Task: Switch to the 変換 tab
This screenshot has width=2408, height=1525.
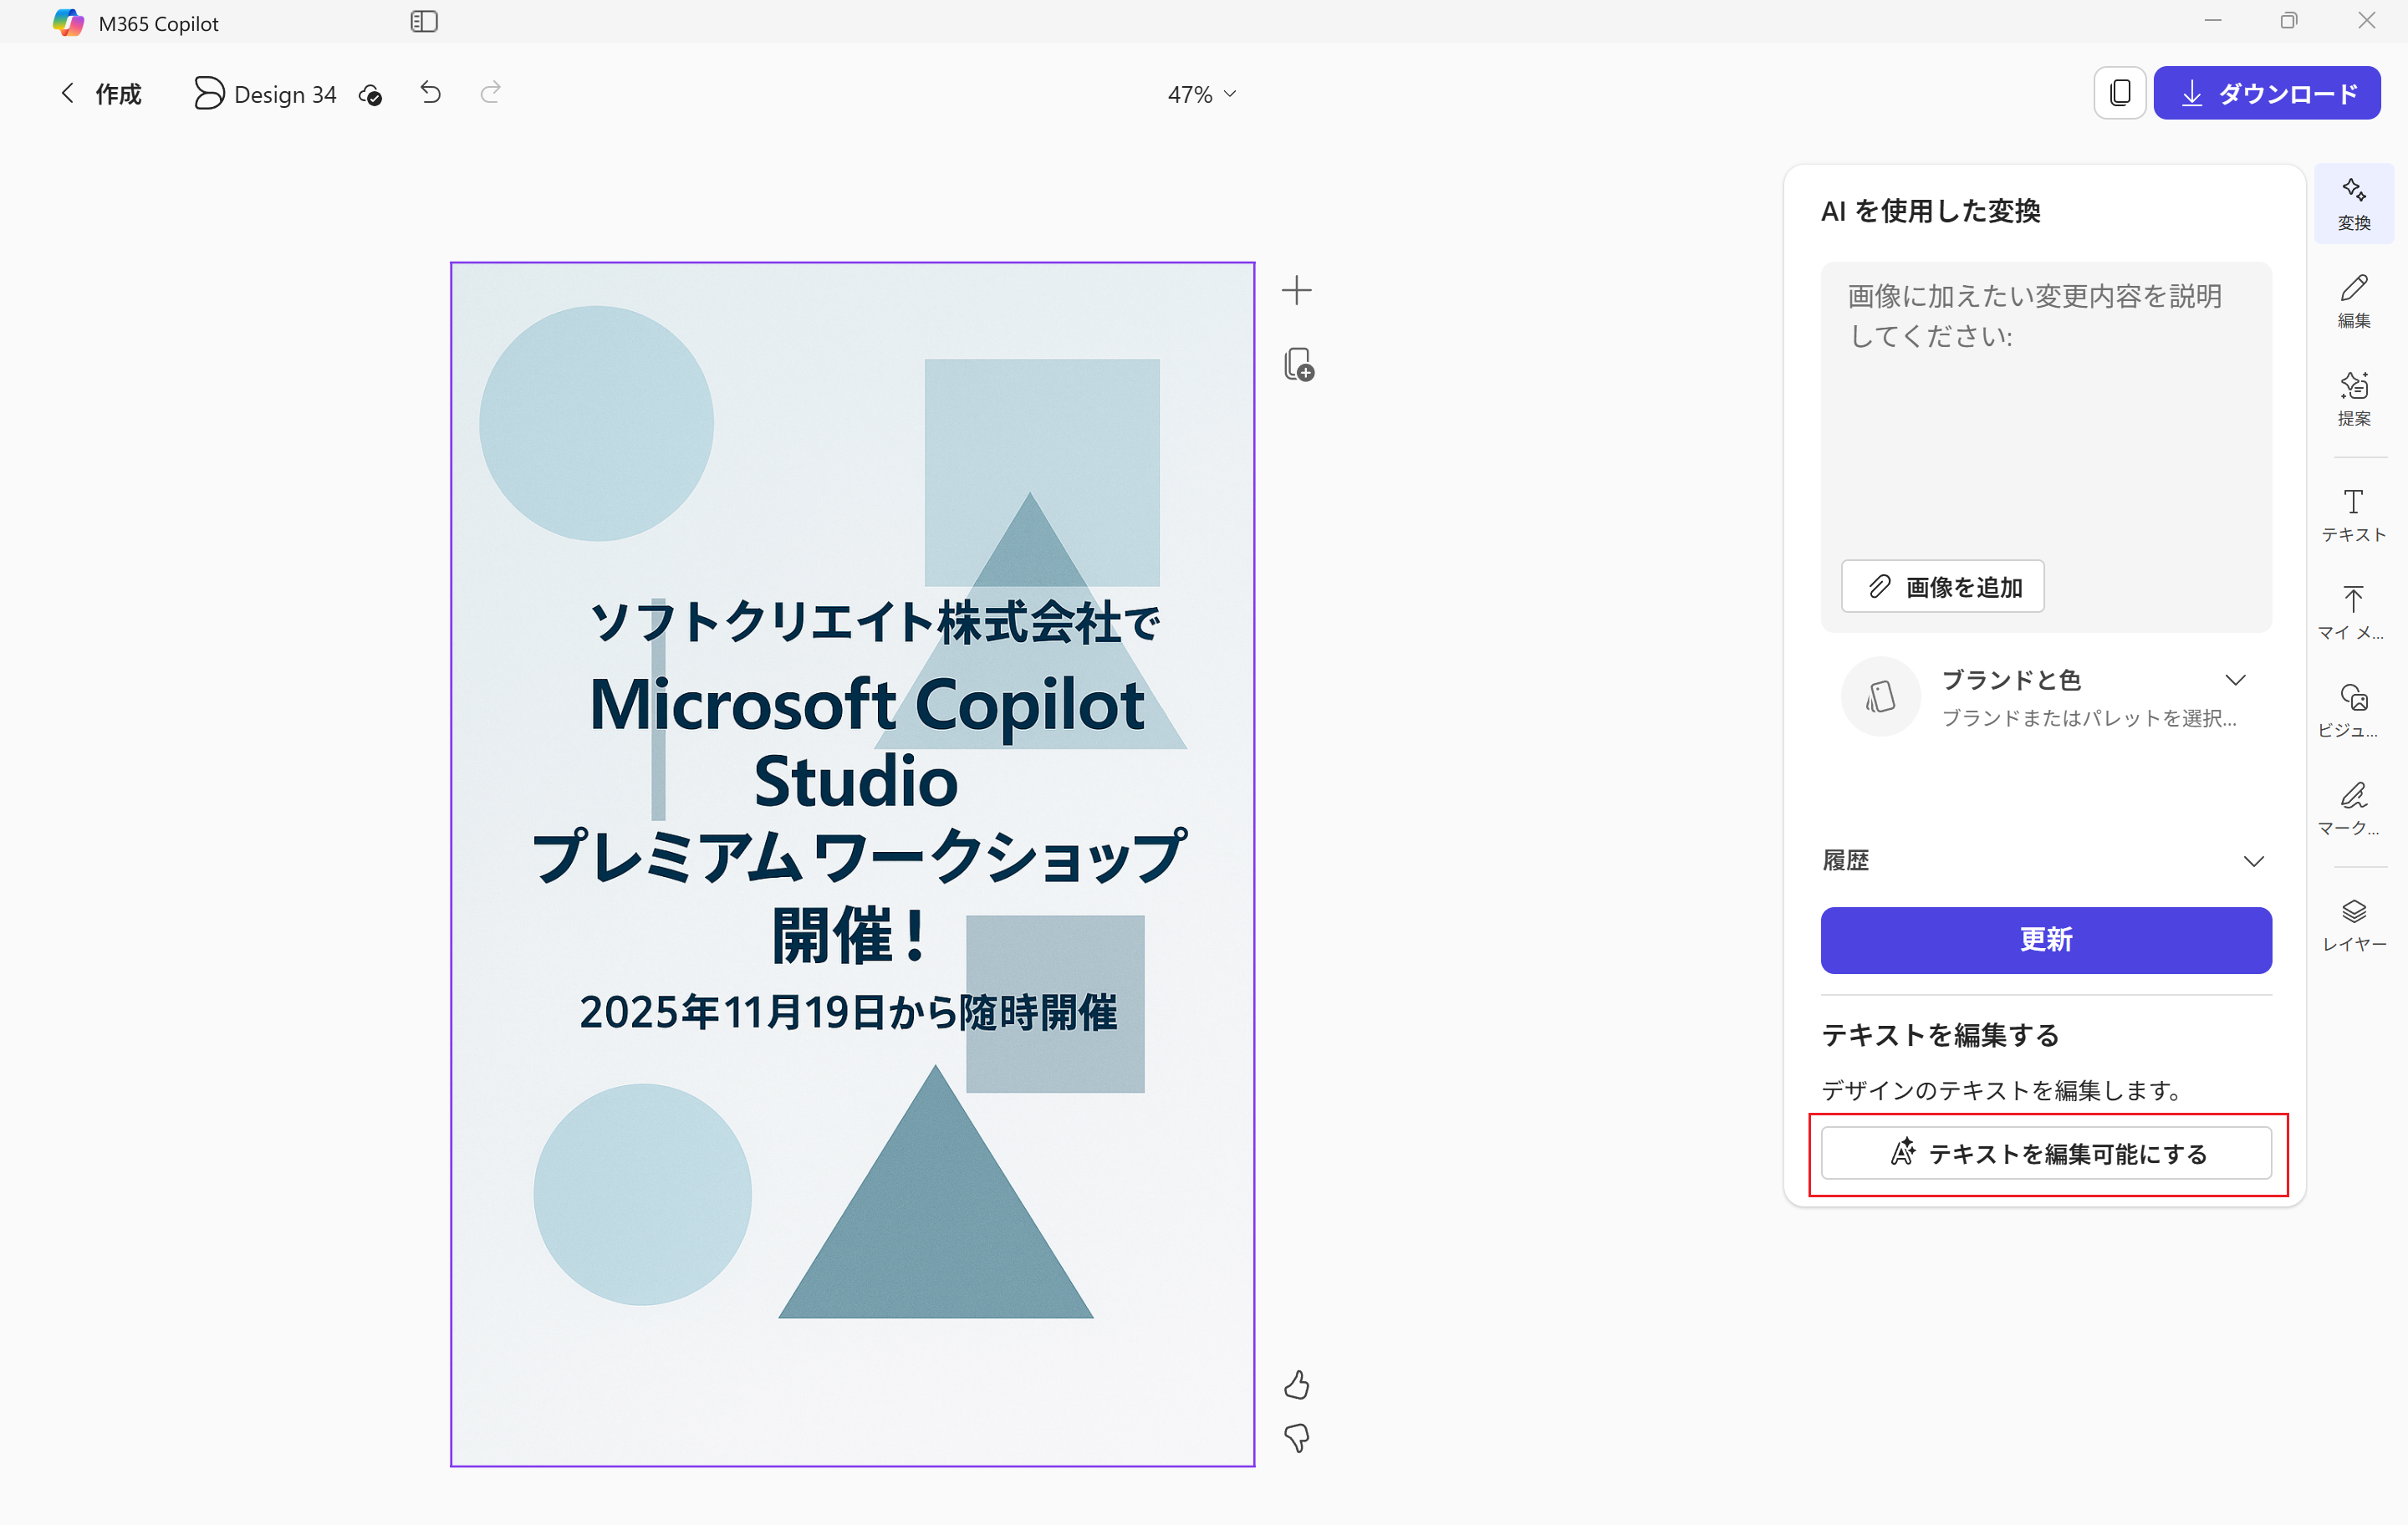Action: (2354, 202)
